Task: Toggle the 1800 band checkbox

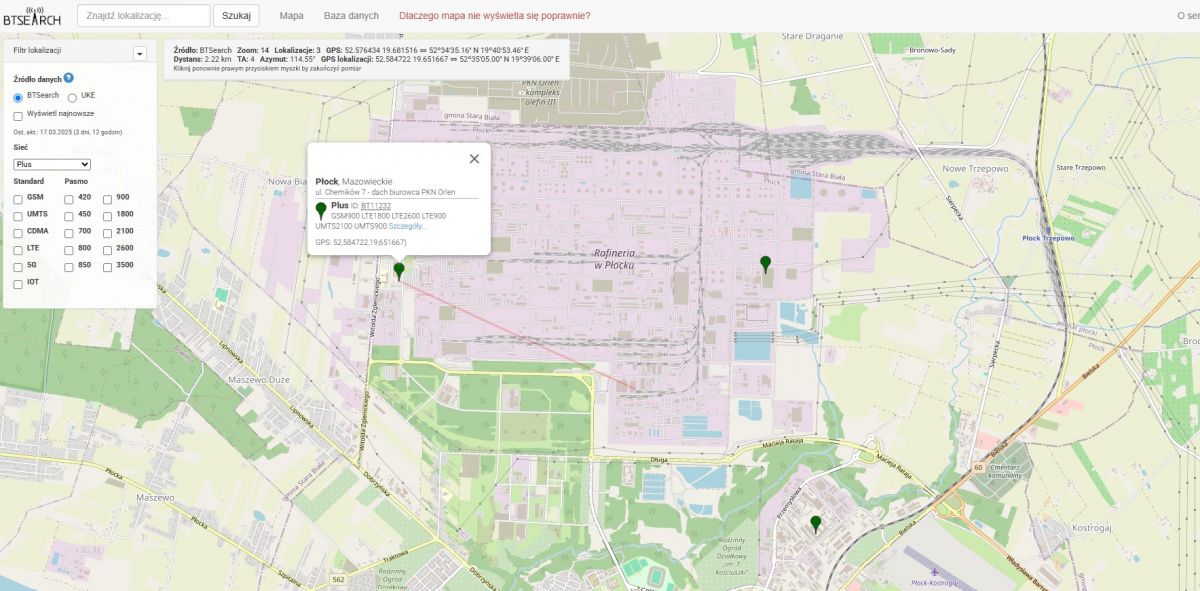Action: click(108, 216)
